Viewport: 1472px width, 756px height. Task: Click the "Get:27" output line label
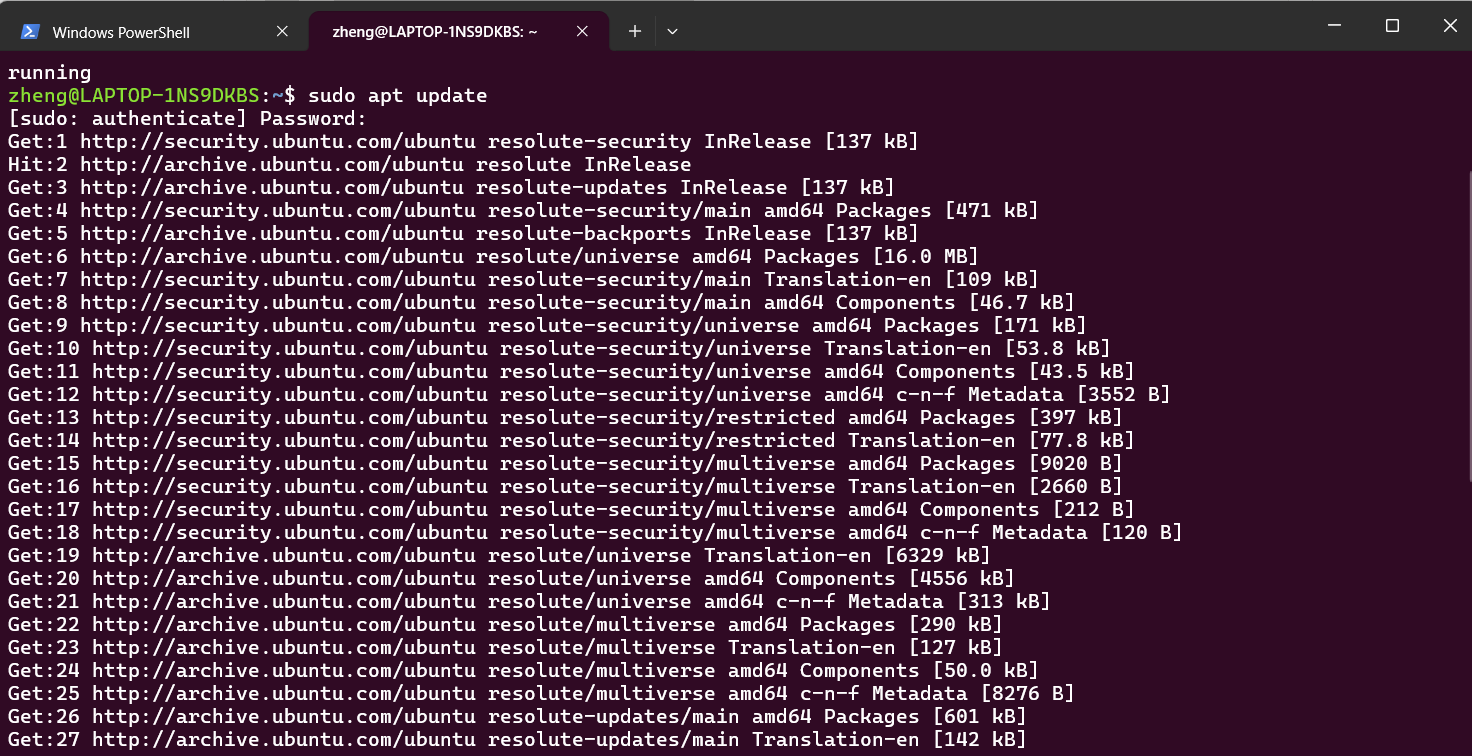coord(44,740)
